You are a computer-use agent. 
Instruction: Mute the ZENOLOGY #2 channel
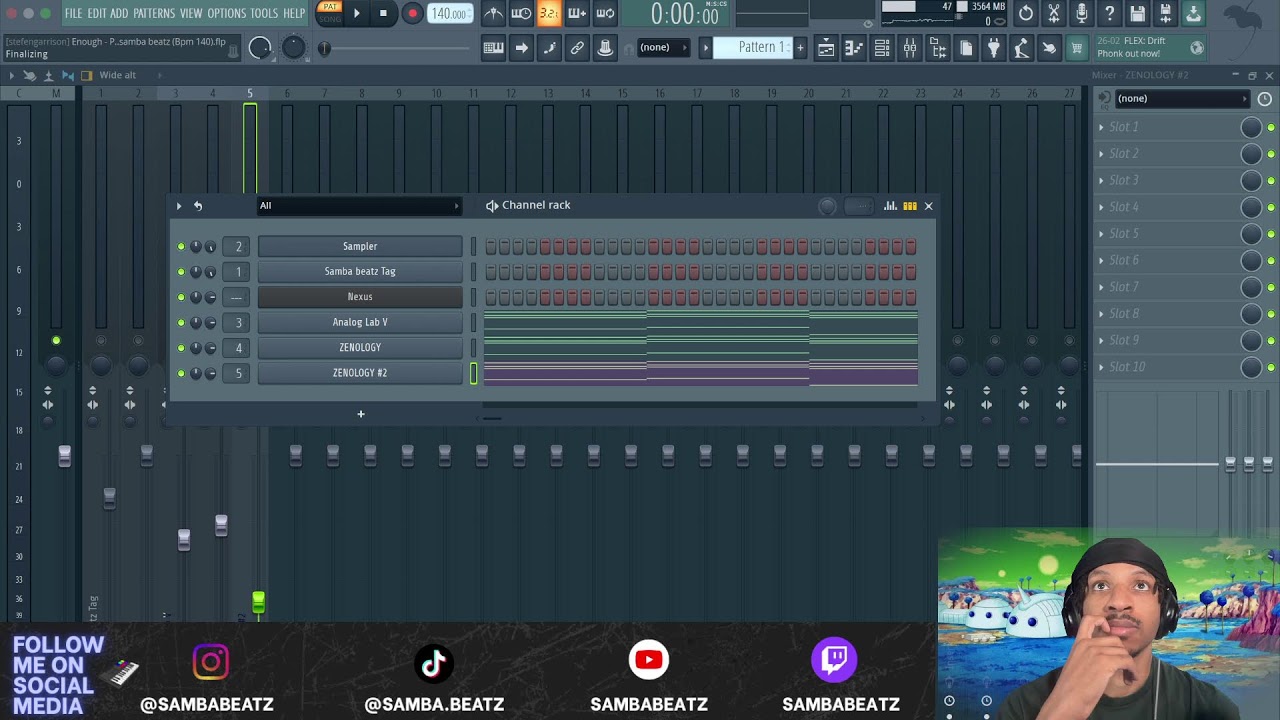[x=181, y=373]
